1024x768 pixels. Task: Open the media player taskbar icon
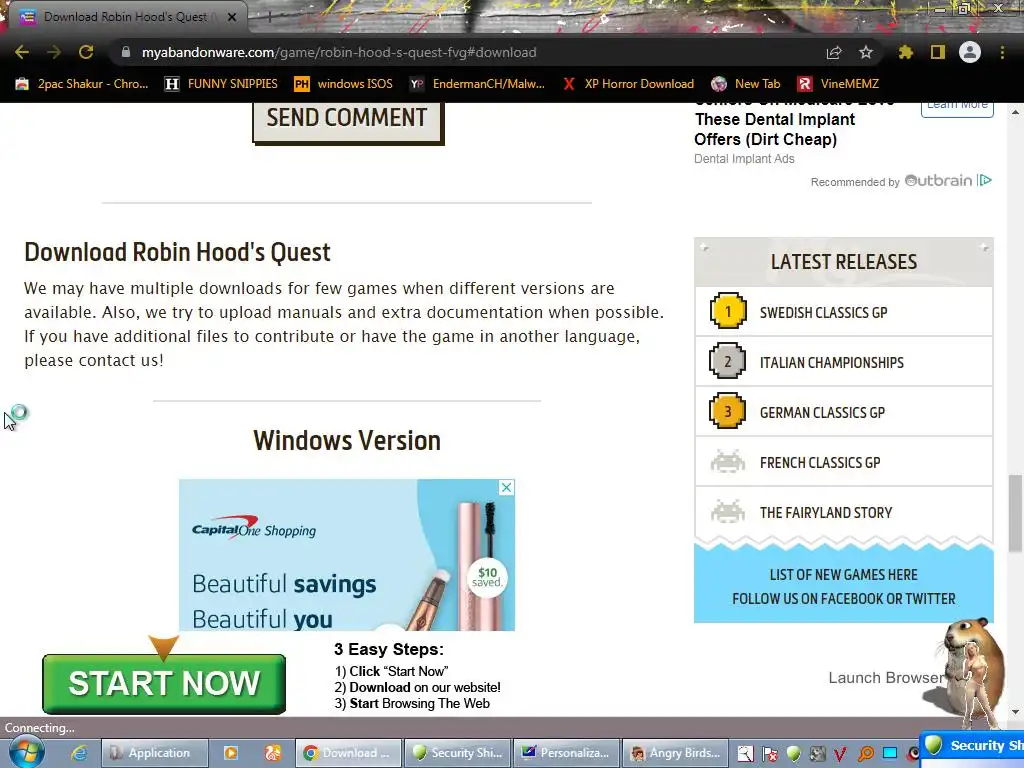point(231,753)
